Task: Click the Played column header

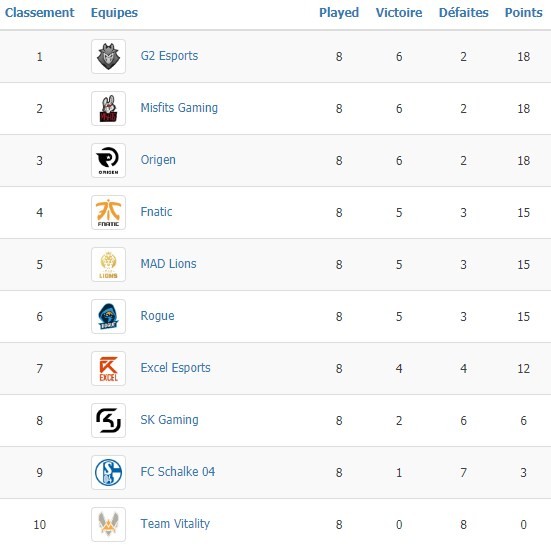Action: click(x=339, y=13)
